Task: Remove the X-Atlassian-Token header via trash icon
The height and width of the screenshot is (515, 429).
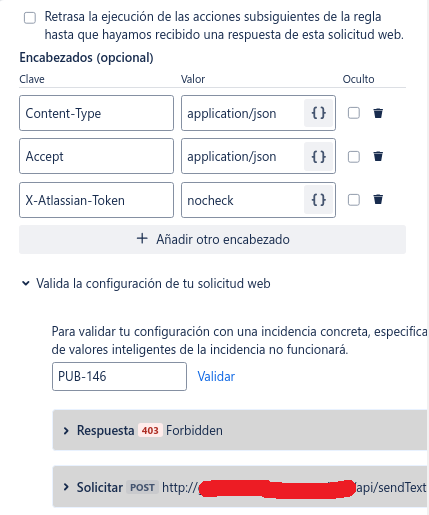Action: (378, 199)
